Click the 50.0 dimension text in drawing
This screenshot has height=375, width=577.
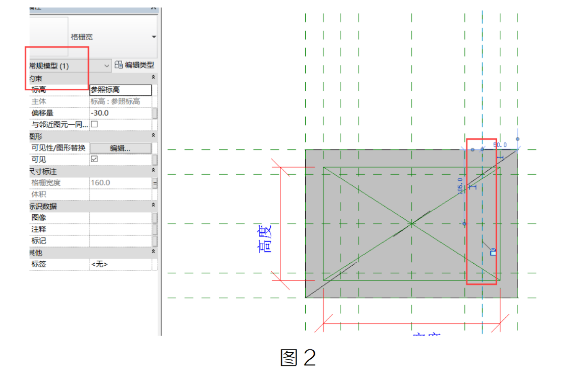pyautogui.click(x=500, y=145)
